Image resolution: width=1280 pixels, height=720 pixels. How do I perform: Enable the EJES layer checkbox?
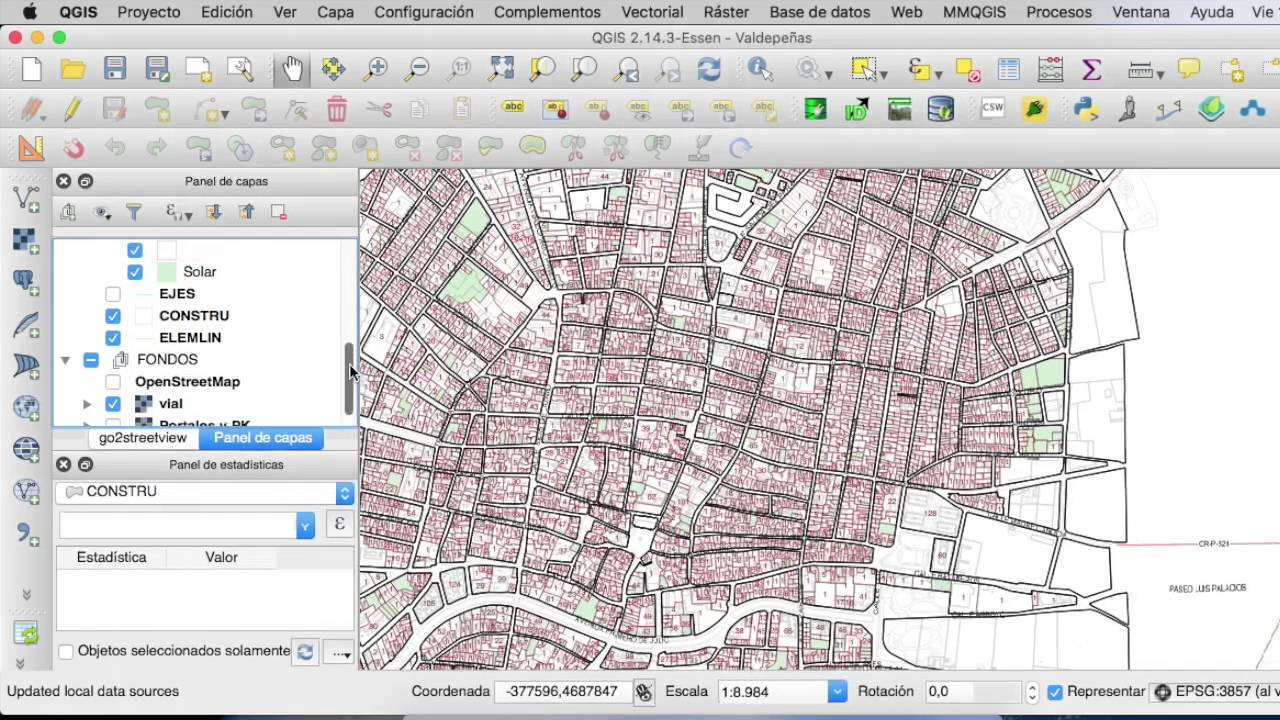tap(113, 294)
